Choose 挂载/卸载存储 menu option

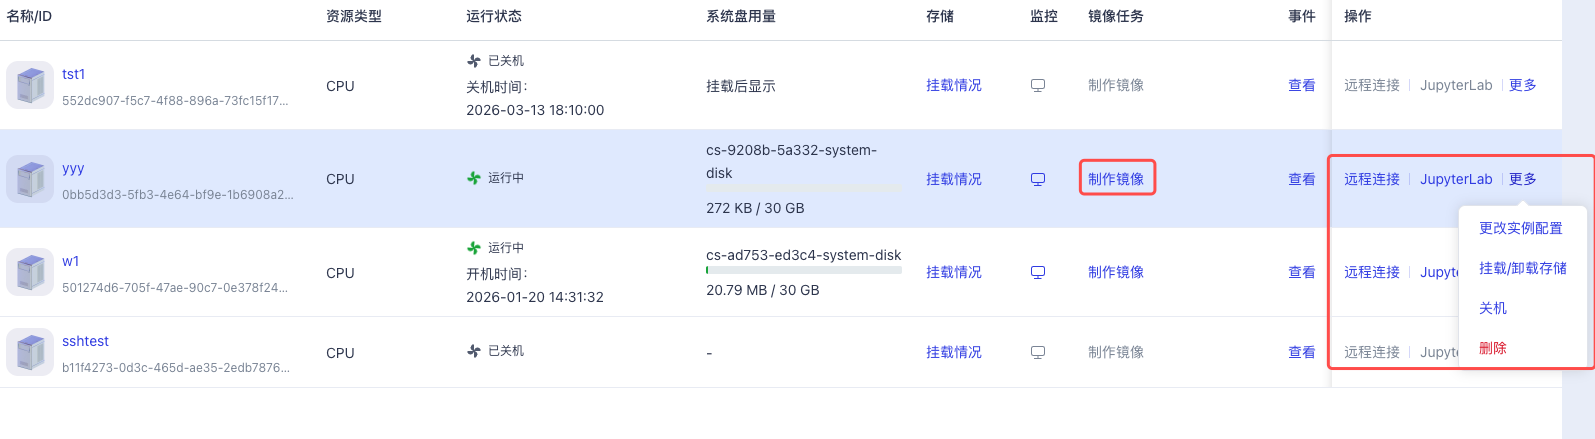[1522, 268]
